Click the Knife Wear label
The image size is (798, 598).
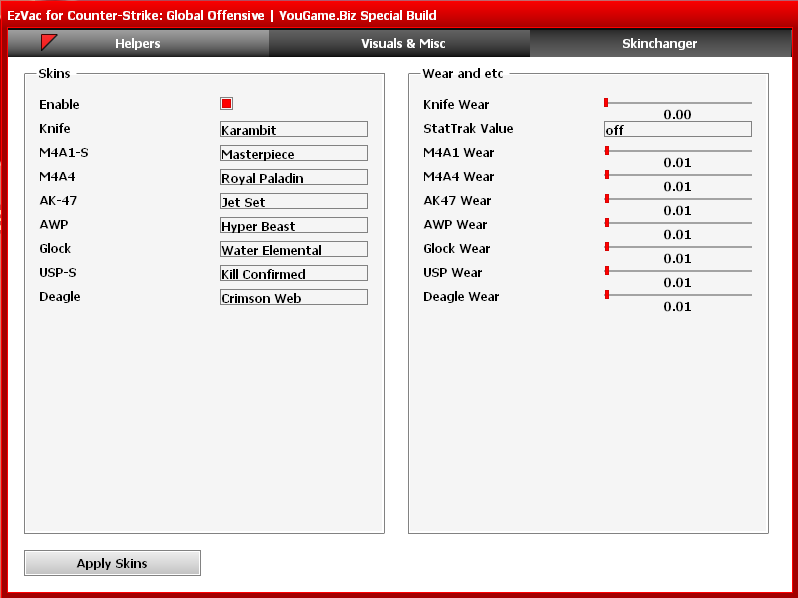point(456,104)
